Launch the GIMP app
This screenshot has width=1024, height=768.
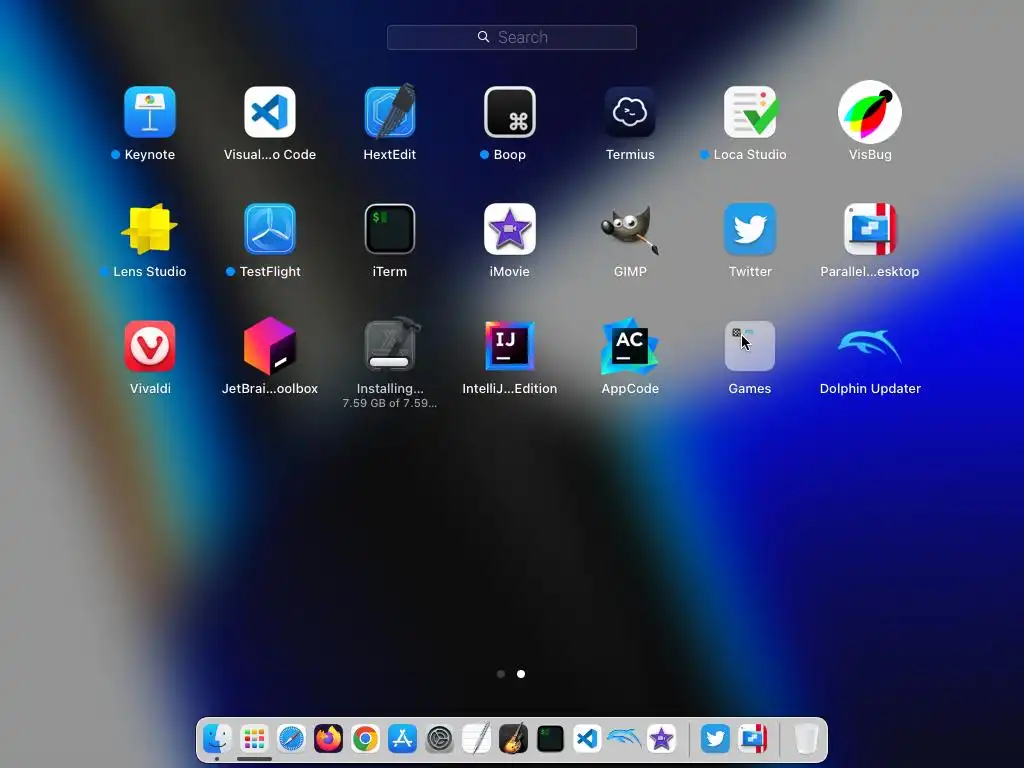point(630,229)
